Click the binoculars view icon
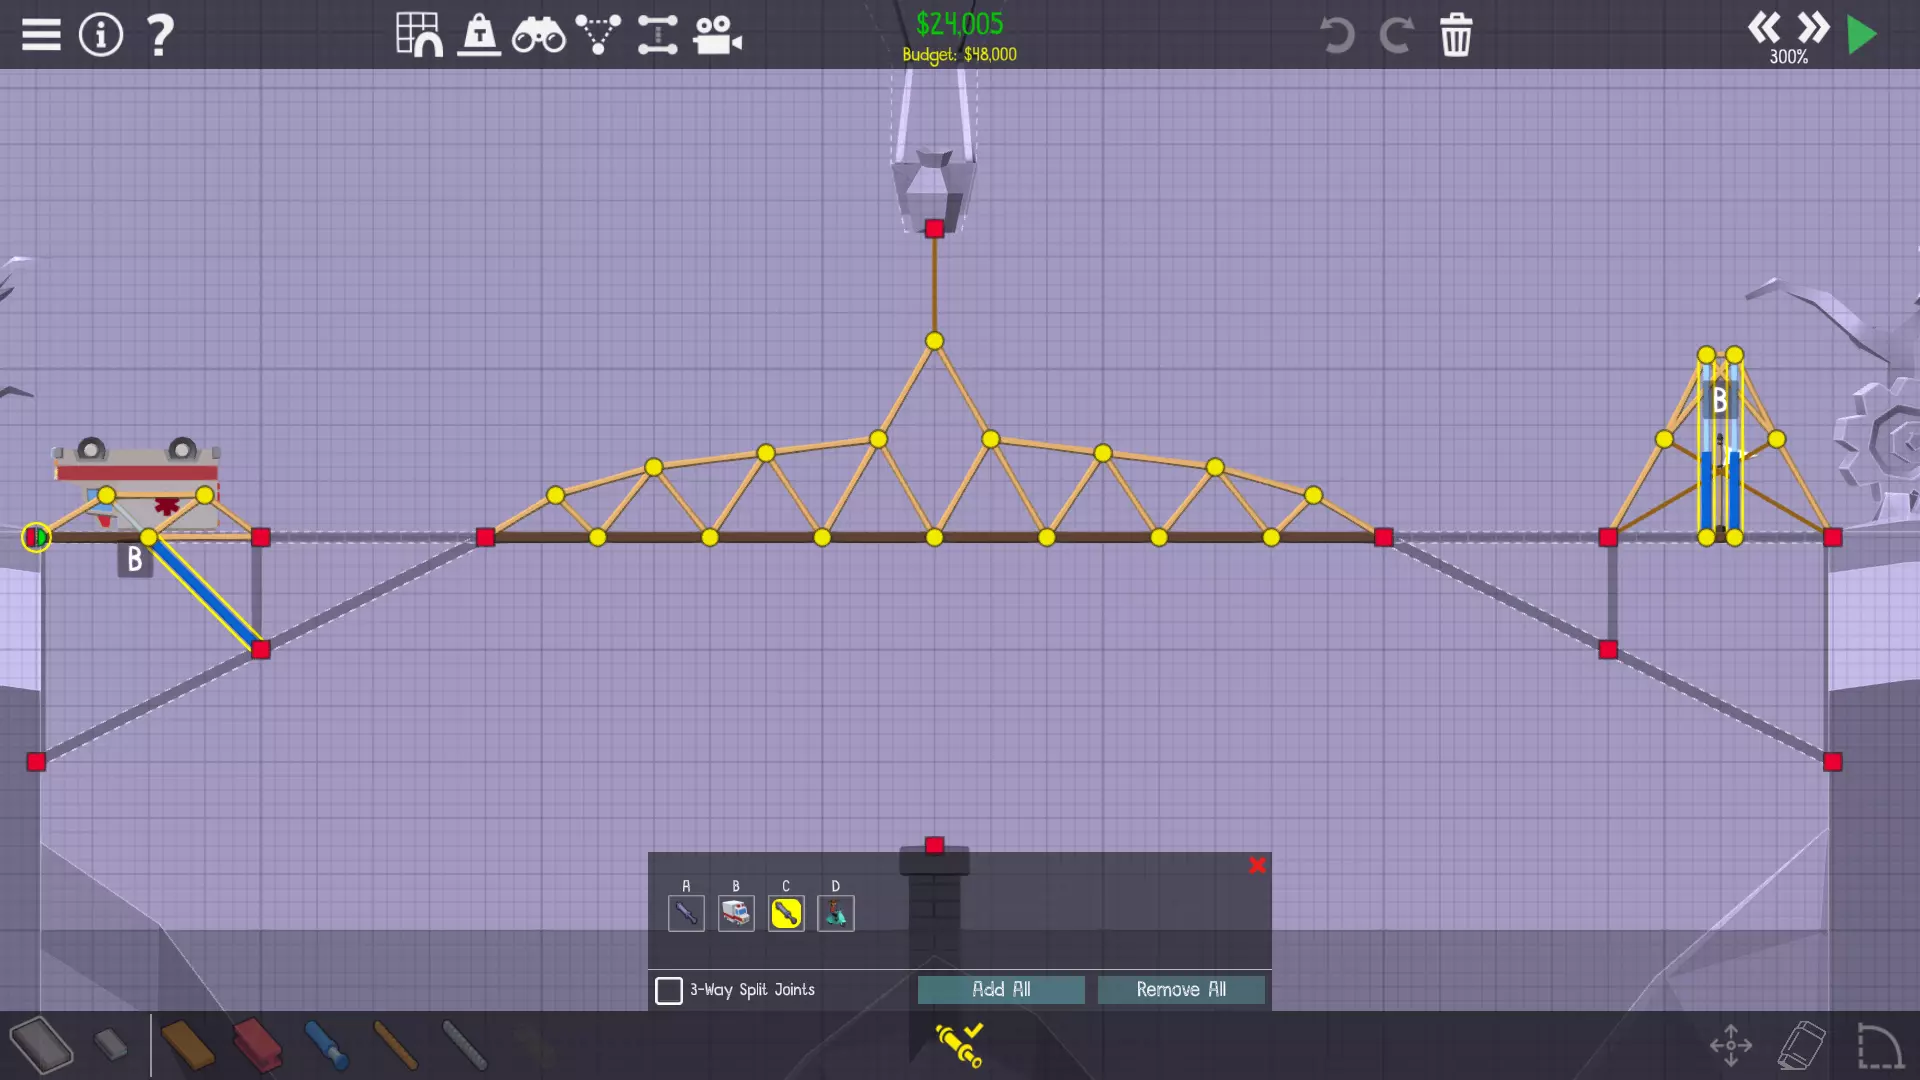 pyautogui.click(x=538, y=36)
